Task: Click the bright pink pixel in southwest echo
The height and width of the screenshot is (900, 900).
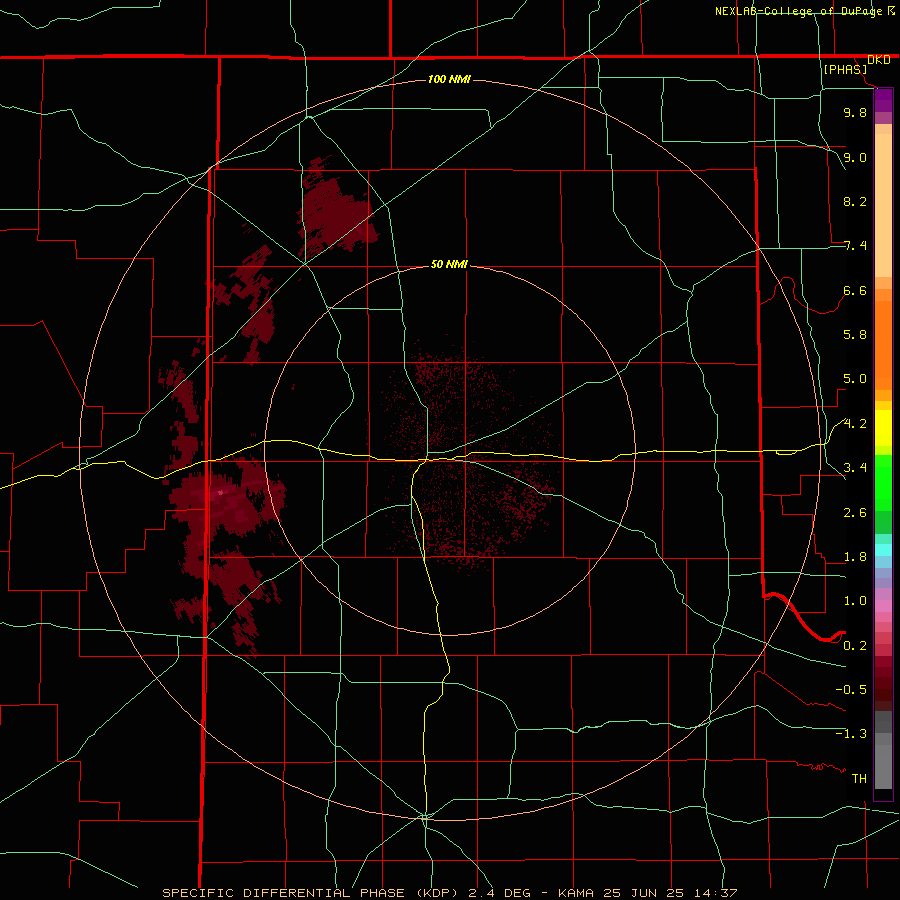Action: 220,492
